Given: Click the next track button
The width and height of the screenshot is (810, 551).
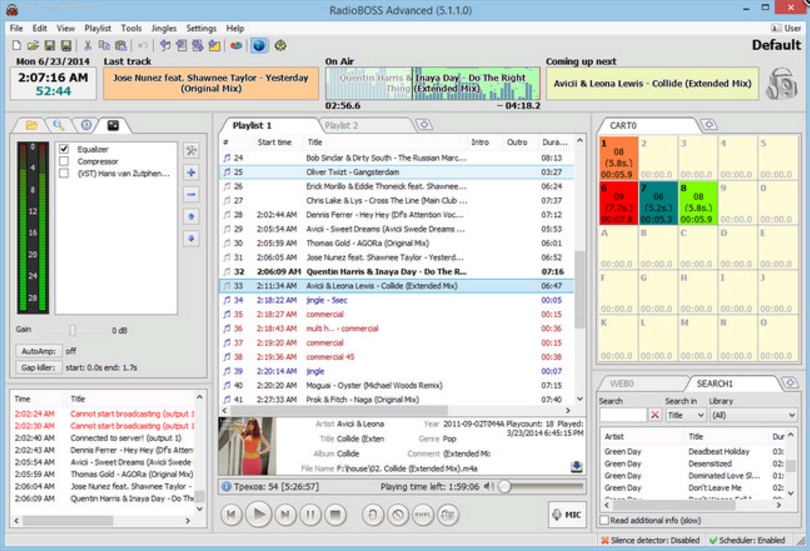Looking at the screenshot, I should pos(285,514).
